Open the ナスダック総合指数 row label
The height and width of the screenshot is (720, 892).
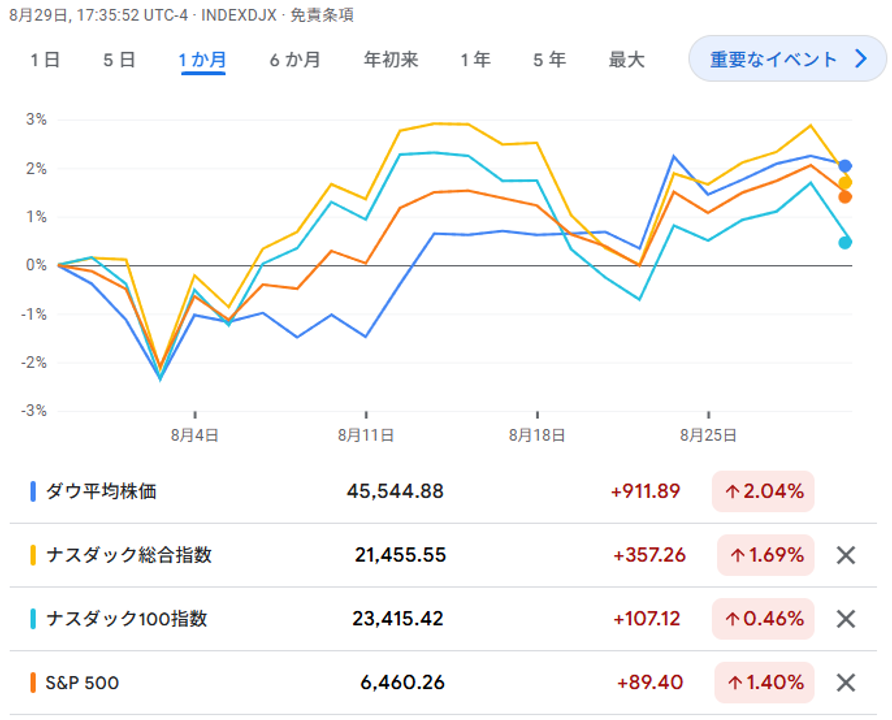tap(129, 555)
